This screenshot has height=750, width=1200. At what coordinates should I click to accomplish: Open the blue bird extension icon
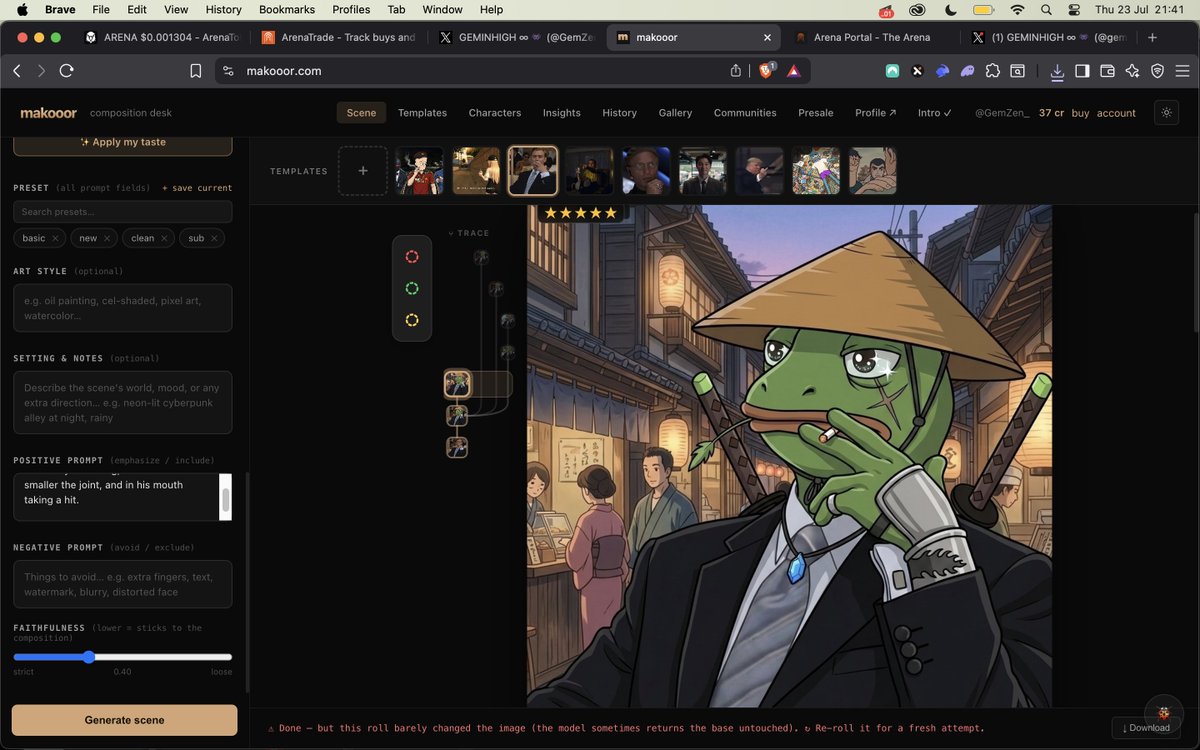[x=942, y=71]
